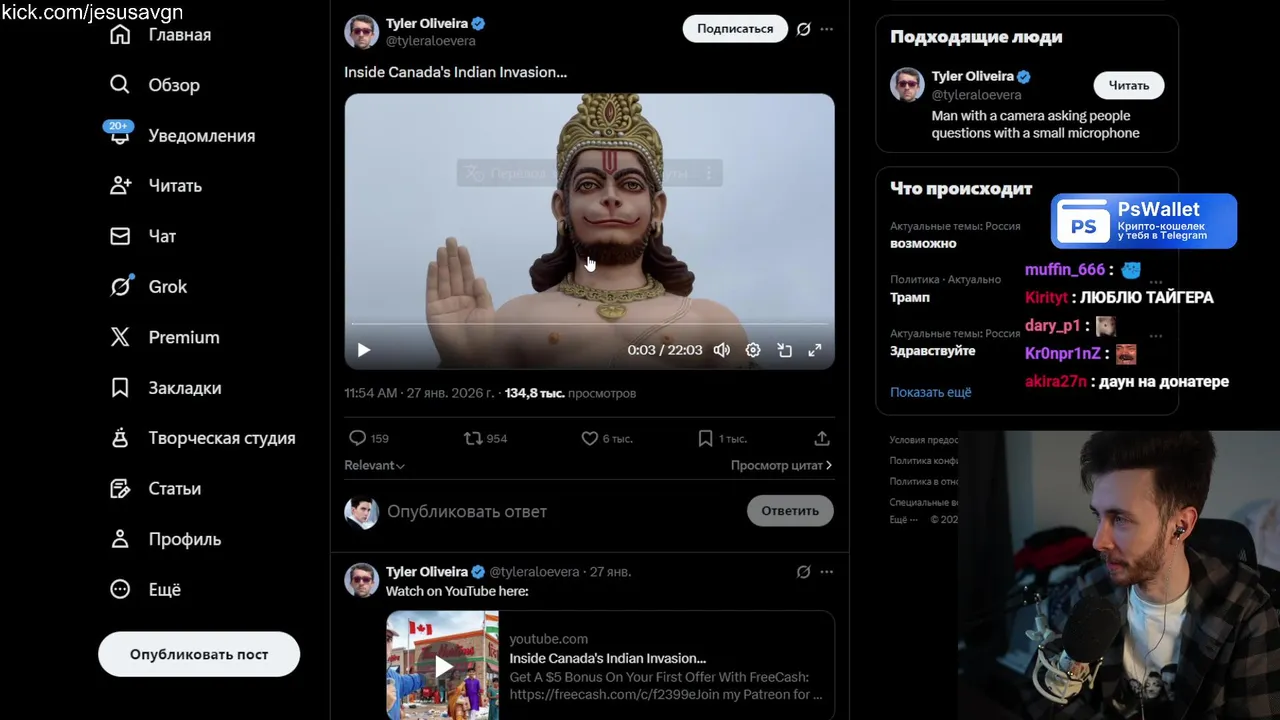Click Показать ещё link
Viewport: 1280px width, 720px height.
(x=931, y=392)
